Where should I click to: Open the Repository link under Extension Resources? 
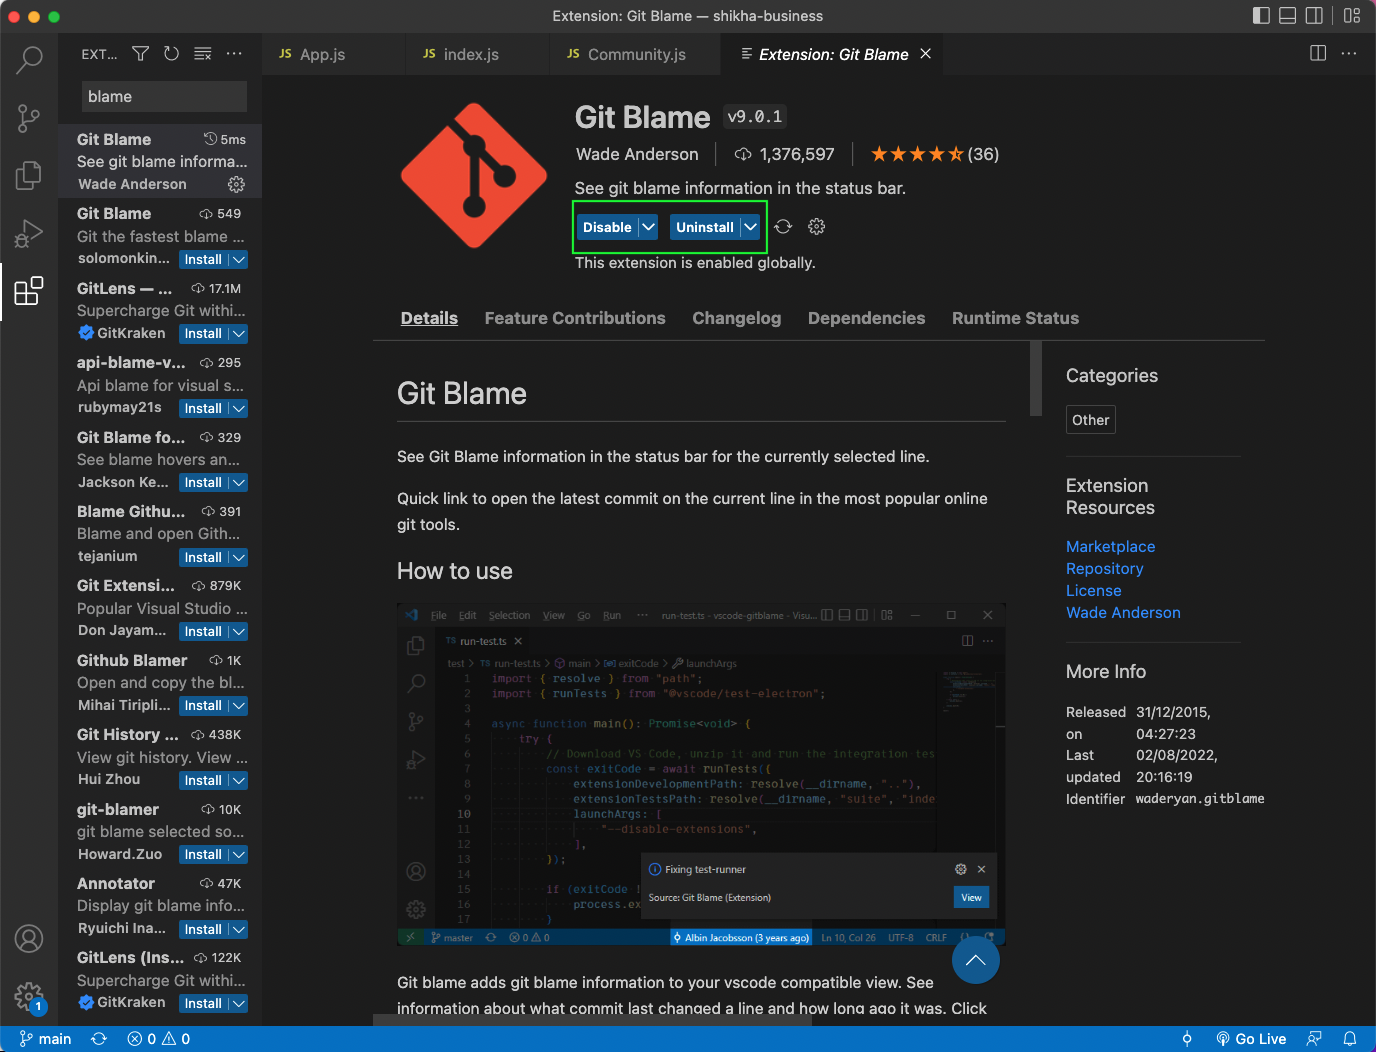coord(1104,568)
